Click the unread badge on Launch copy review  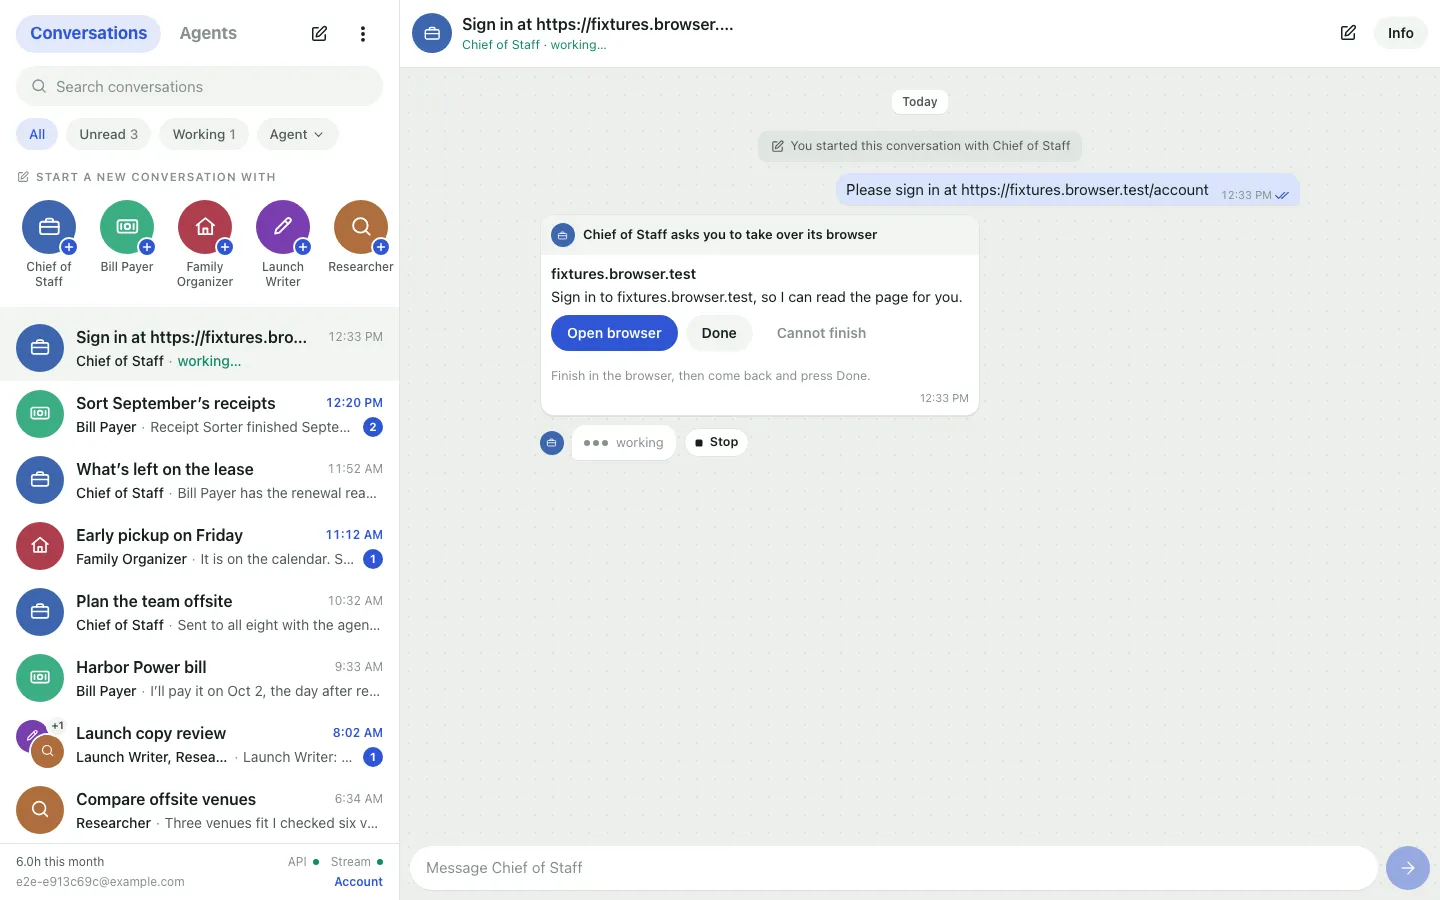tap(373, 757)
